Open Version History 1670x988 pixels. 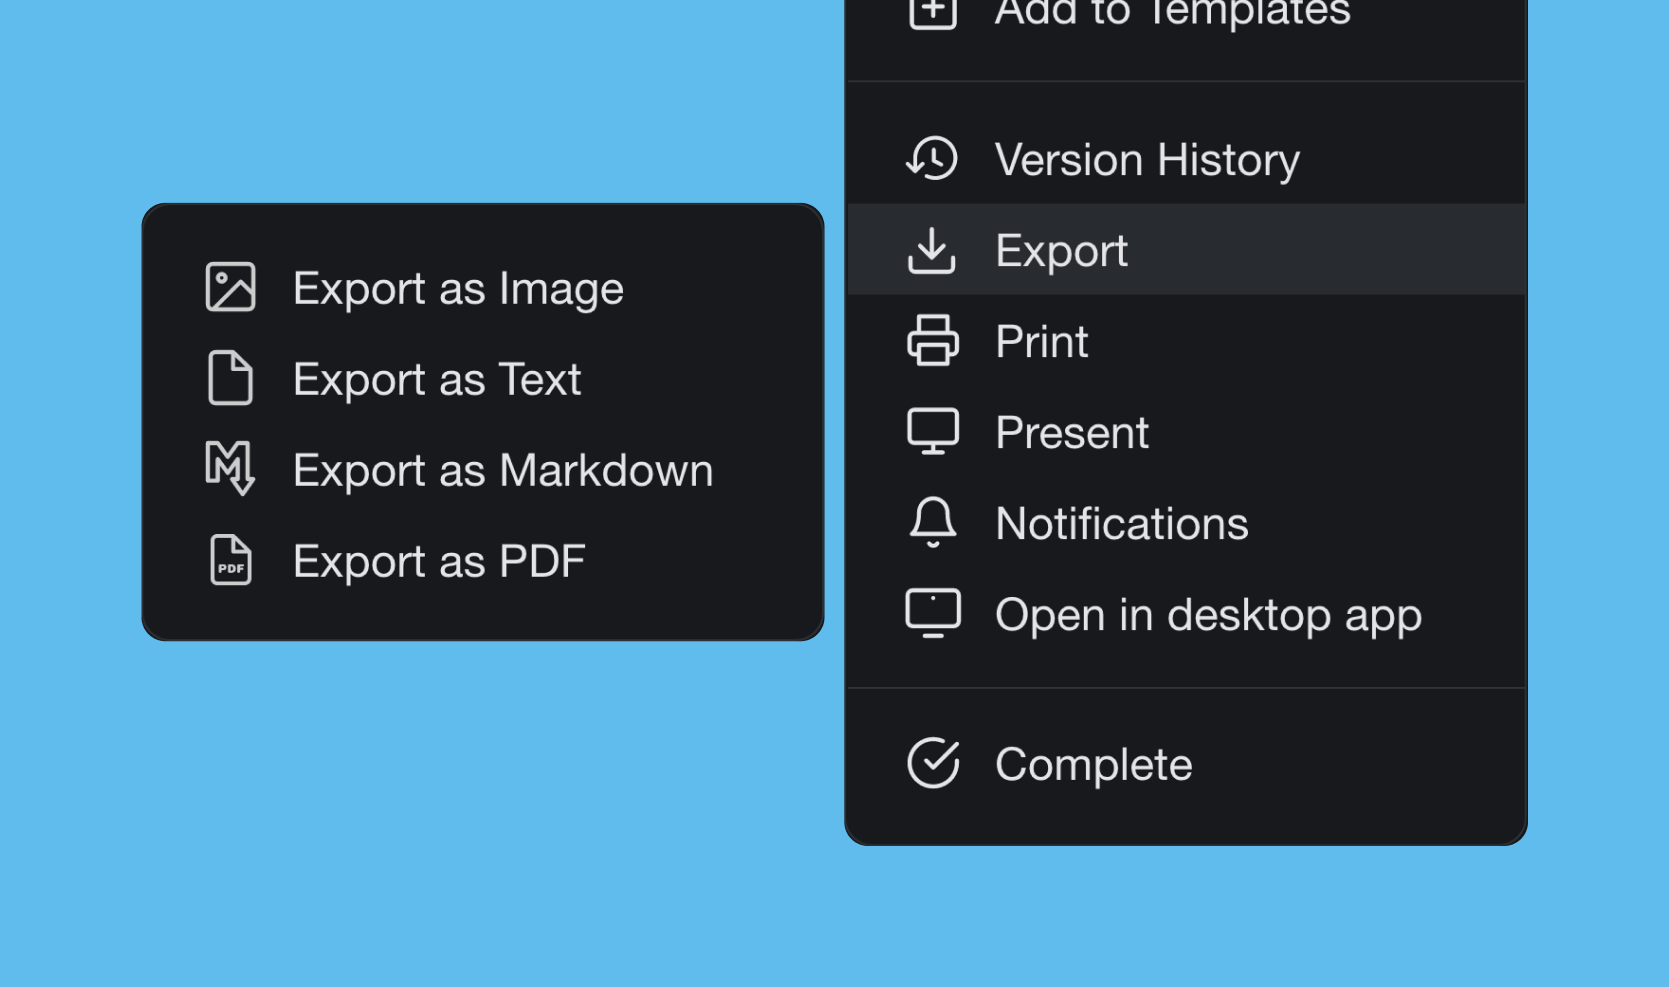point(1147,158)
